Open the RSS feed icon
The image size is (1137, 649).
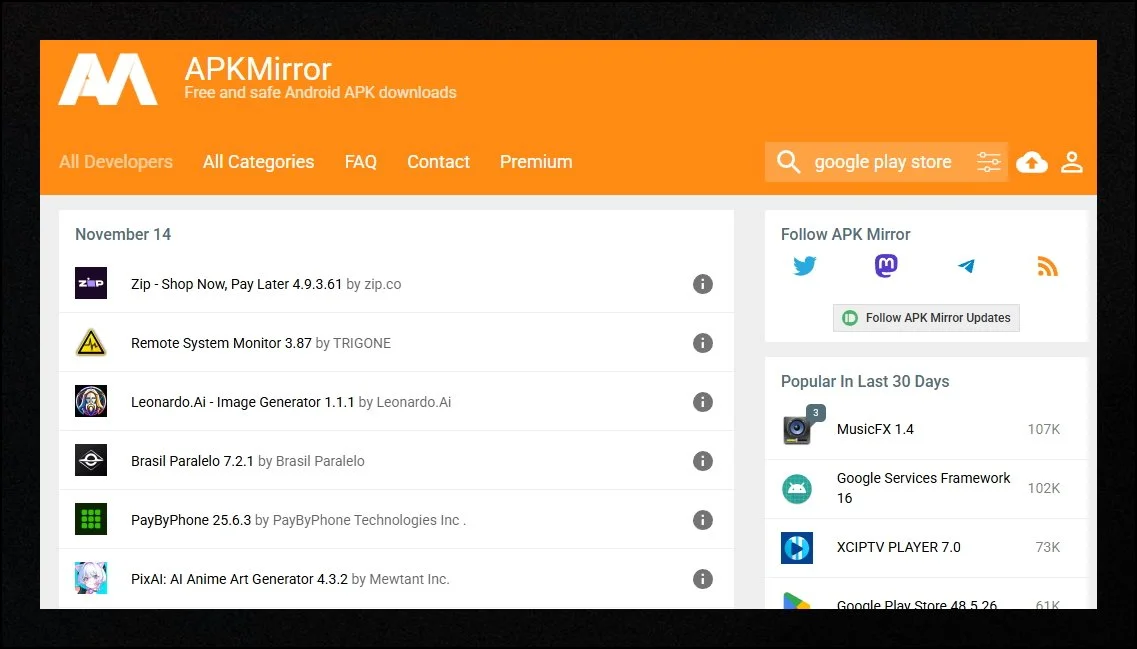[x=1047, y=266]
